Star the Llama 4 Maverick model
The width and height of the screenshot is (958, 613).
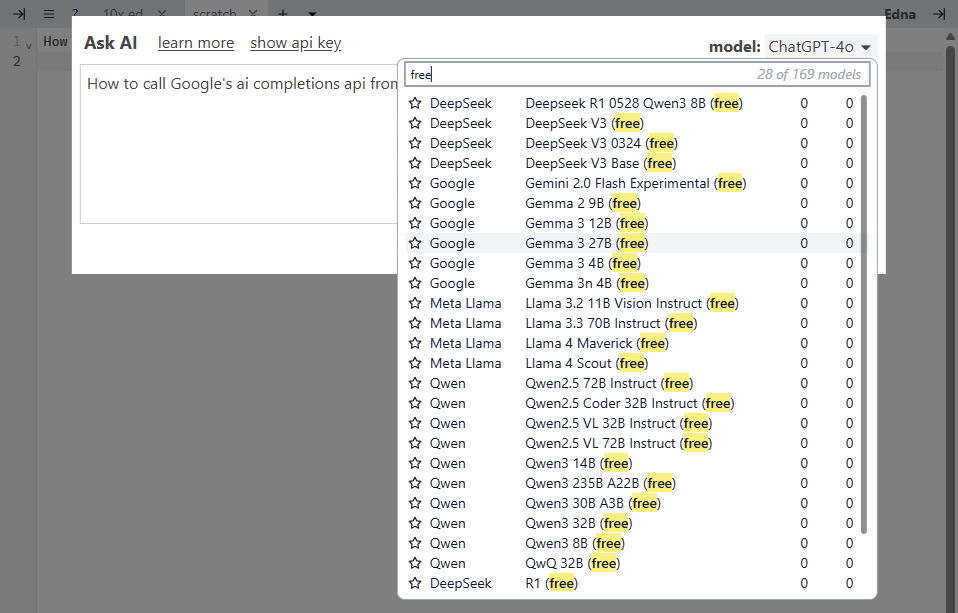click(415, 343)
